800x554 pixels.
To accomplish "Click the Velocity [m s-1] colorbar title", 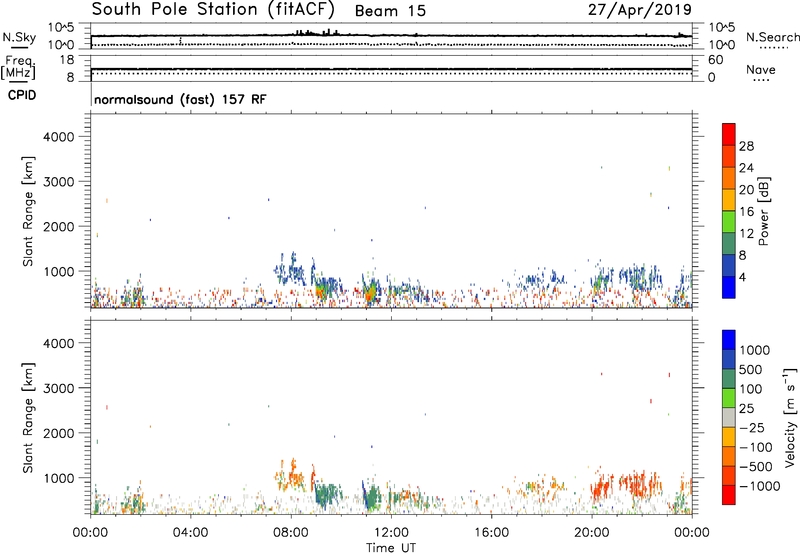I will [x=790, y=417].
